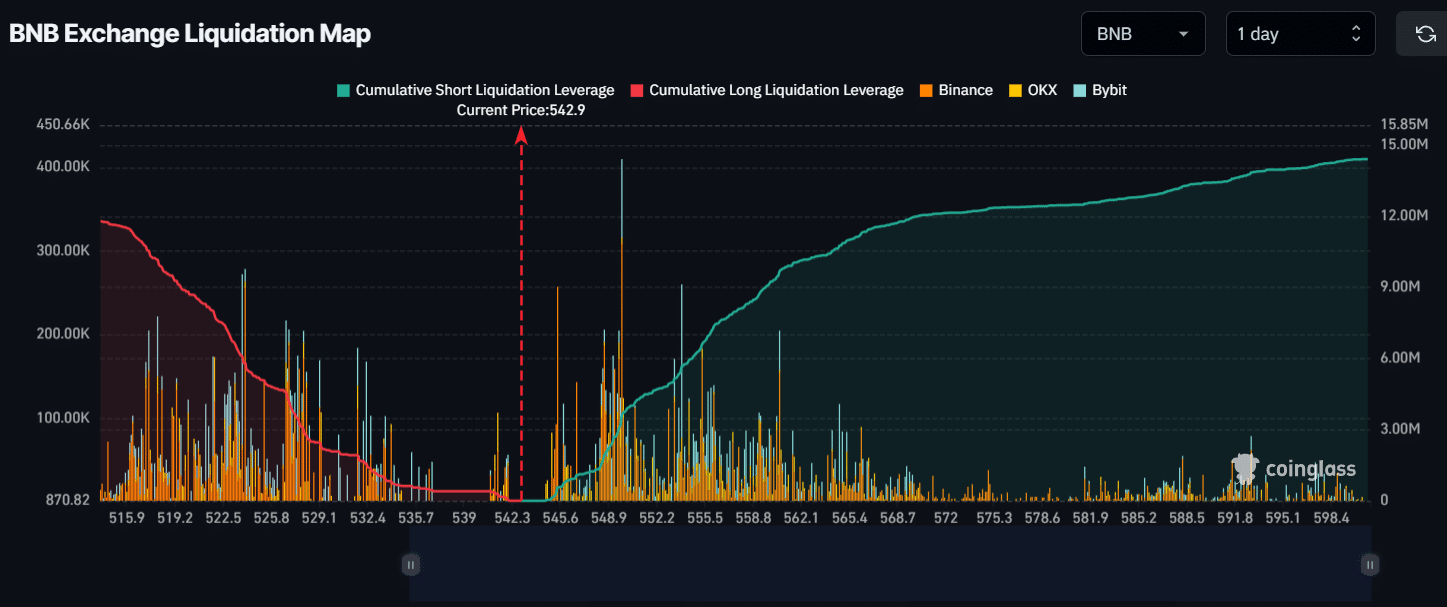Screen dimensions: 1447x607
Task: Click the 581.9 price axis label
Action: (x=1090, y=518)
